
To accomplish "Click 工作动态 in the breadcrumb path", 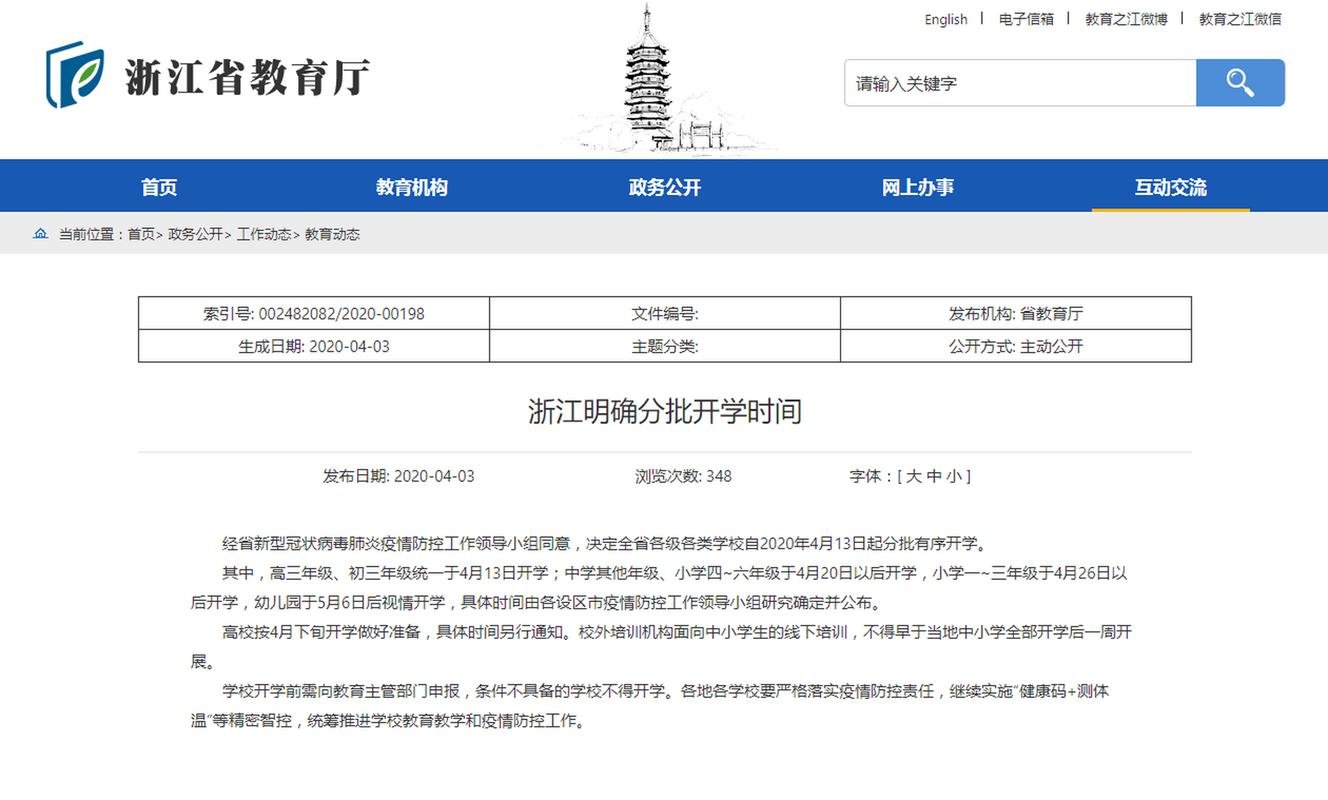I will click(x=264, y=234).
